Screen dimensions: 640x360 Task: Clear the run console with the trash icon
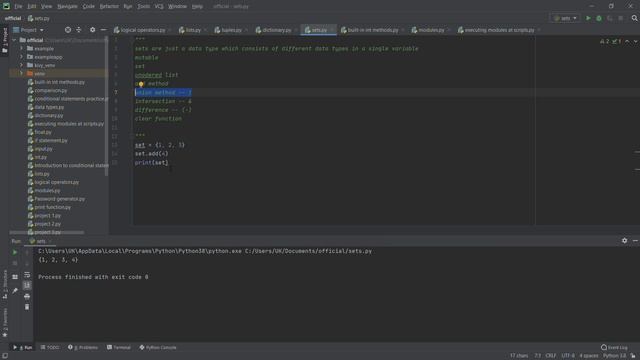click(x=27, y=307)
